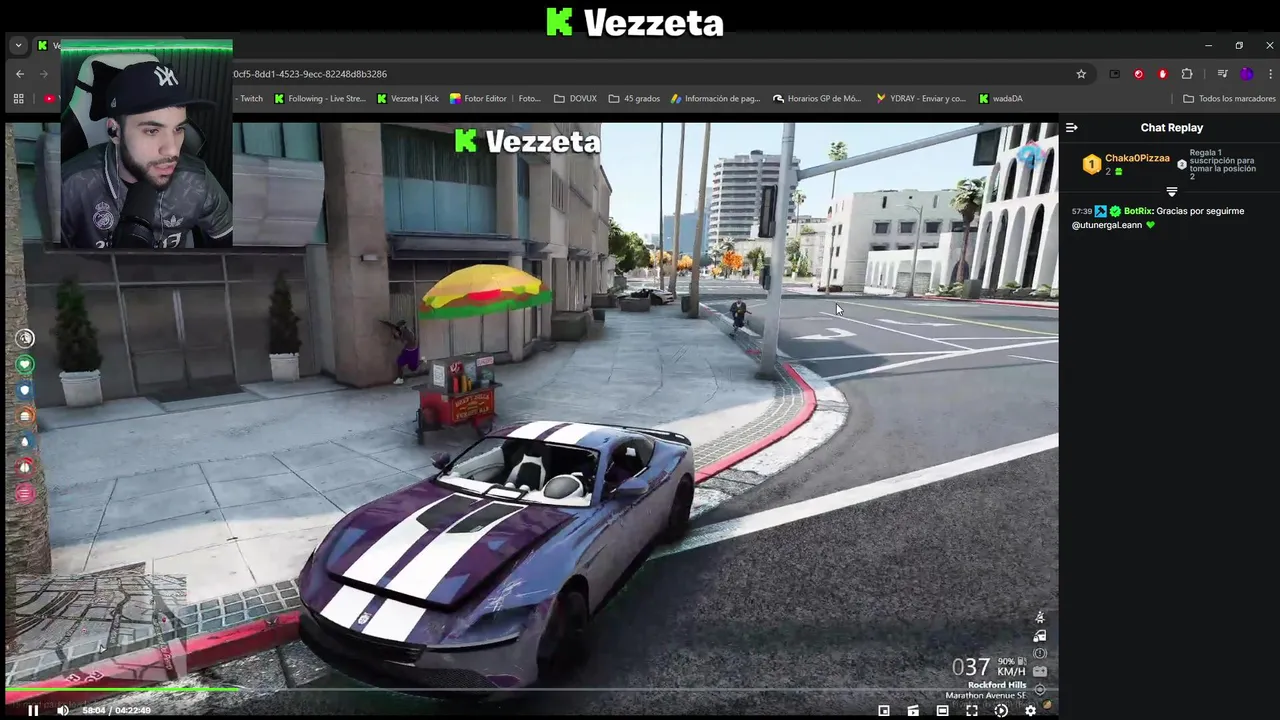Open the Foto... bookmark
Screen dimensions: 1280x720
pos(529,99)
